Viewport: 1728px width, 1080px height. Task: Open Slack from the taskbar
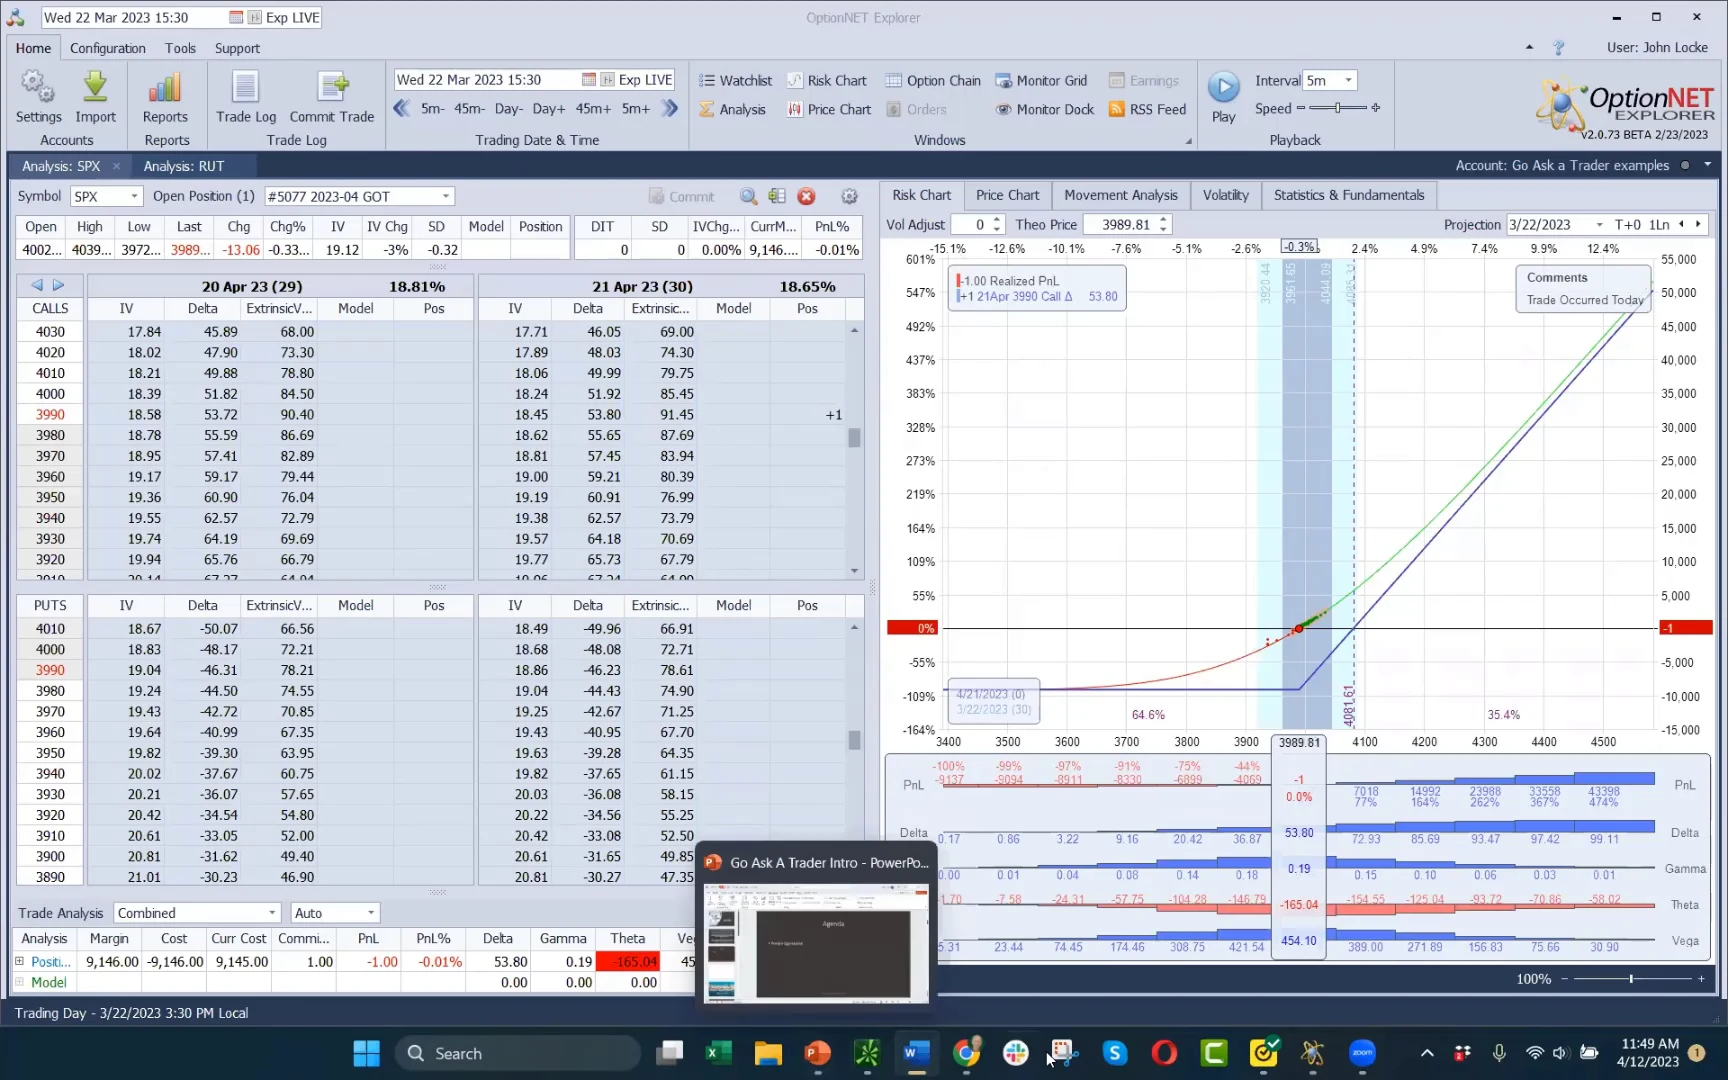point(1016,1053)
